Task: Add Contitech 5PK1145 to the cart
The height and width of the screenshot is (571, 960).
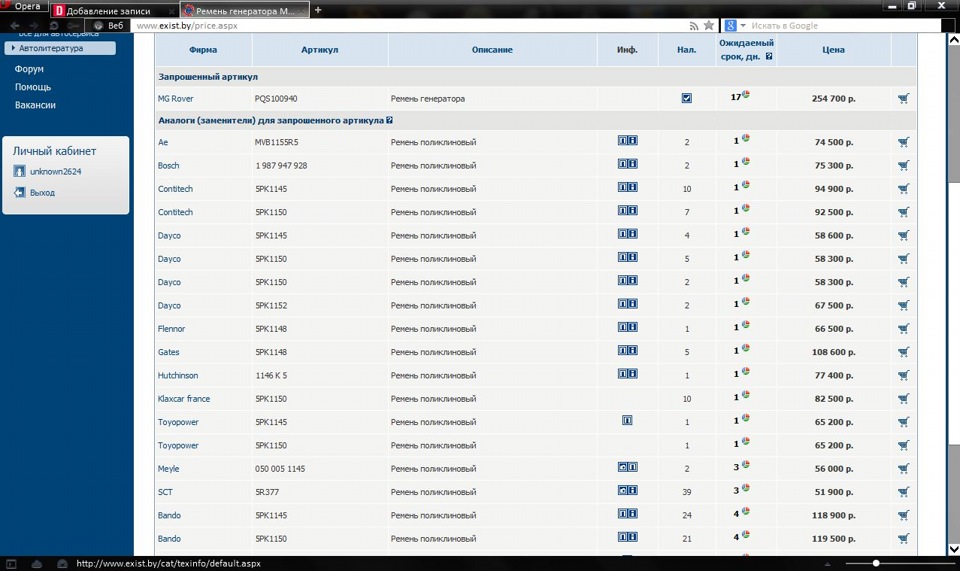Action: (x=904, y=188)
